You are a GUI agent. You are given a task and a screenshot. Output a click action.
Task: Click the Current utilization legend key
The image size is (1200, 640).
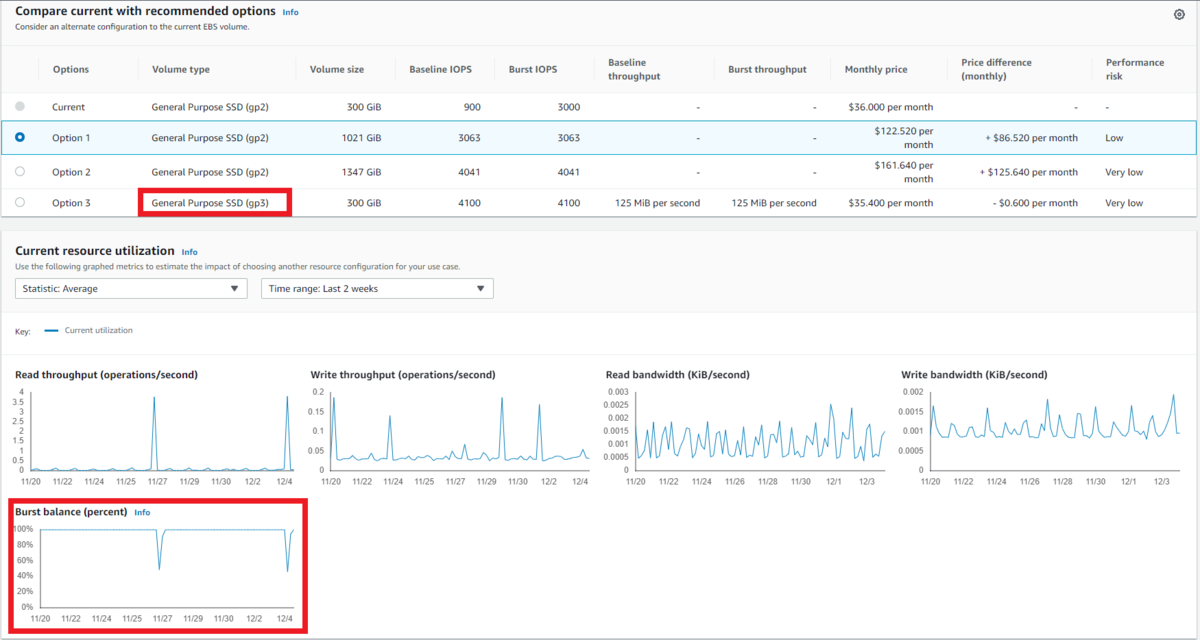click(88, 330)
